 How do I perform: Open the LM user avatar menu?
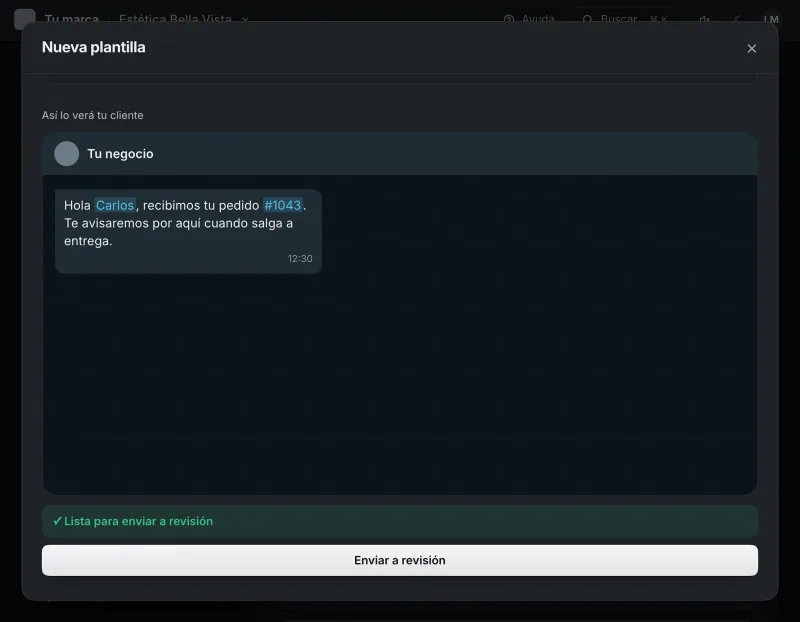[771, 19]
